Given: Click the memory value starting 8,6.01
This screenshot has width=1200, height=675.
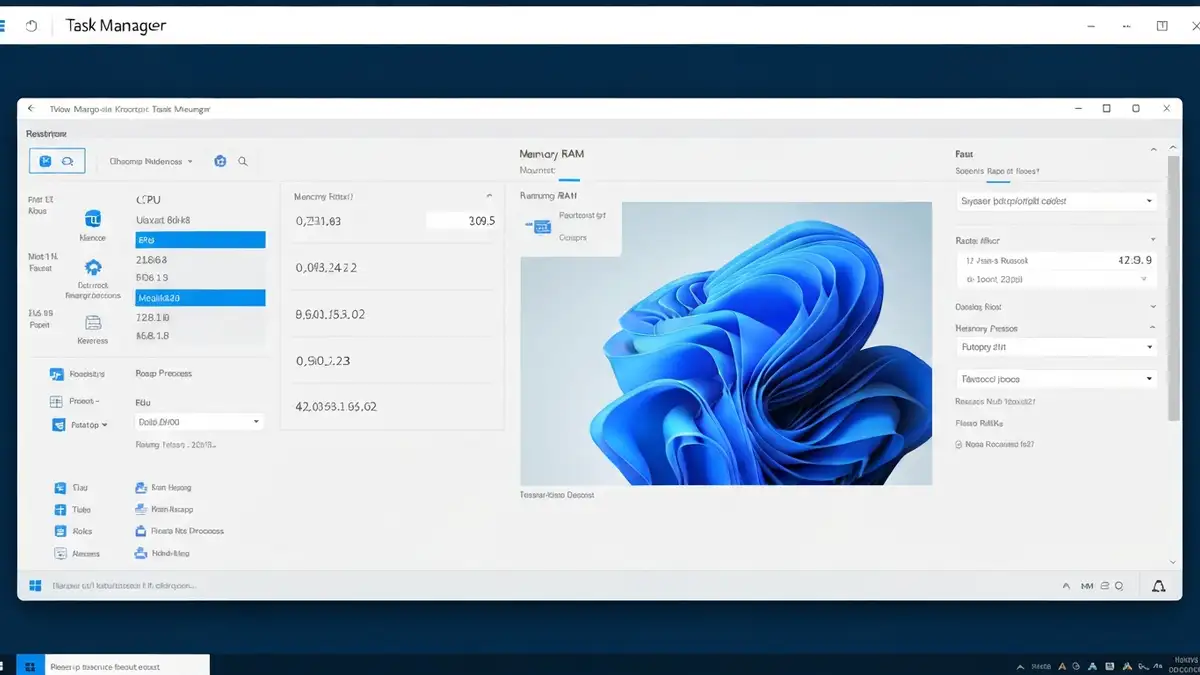Looking at the screenshot, I should (x=331, y=314).
